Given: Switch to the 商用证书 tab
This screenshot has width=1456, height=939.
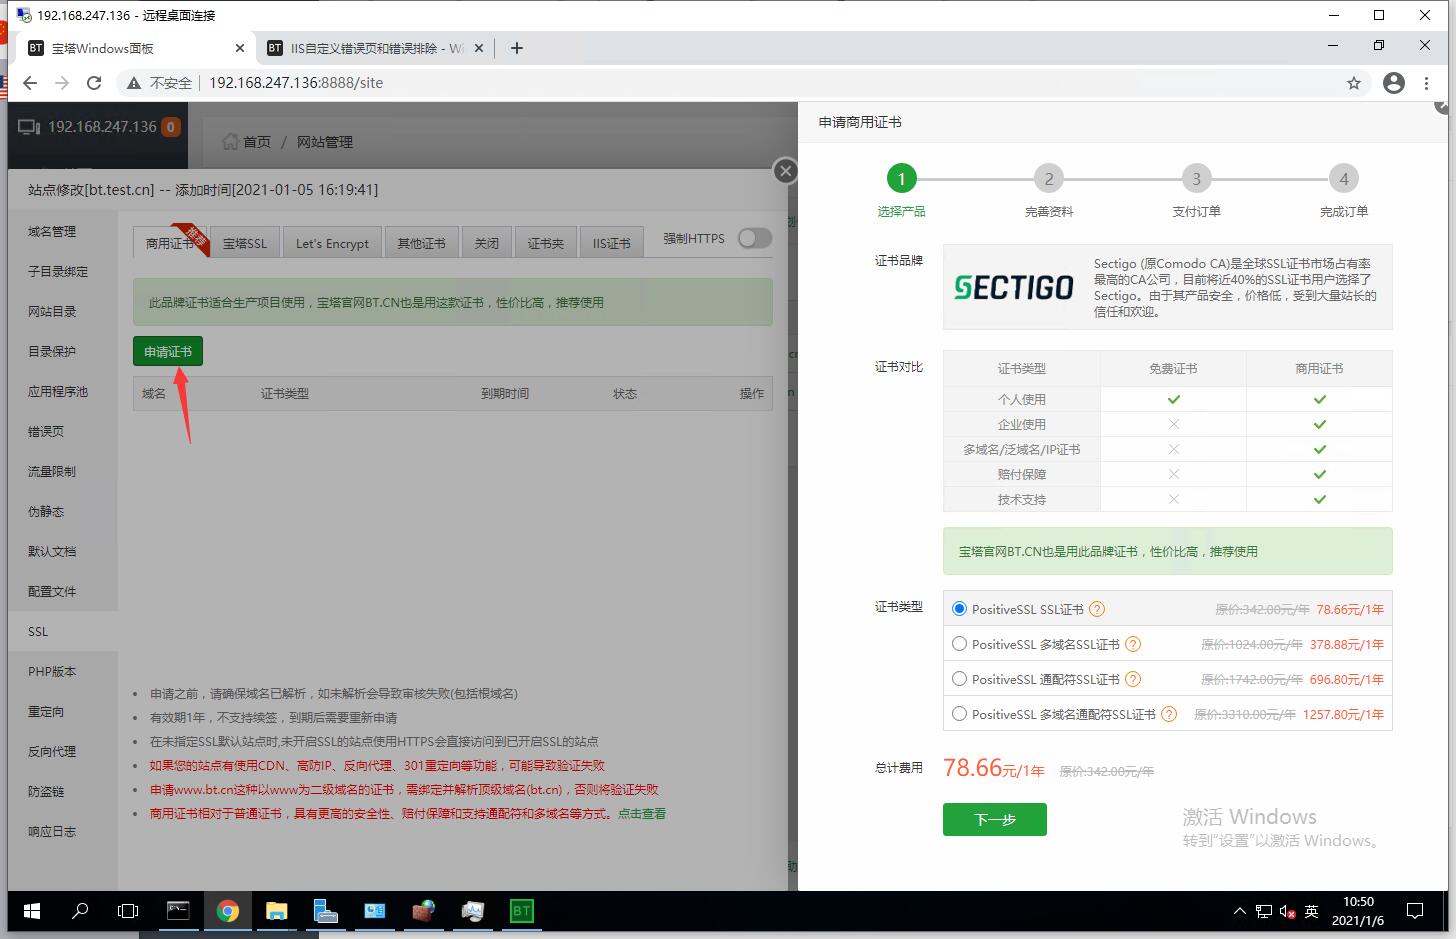Looking at the screenshot, I should 169,243.
